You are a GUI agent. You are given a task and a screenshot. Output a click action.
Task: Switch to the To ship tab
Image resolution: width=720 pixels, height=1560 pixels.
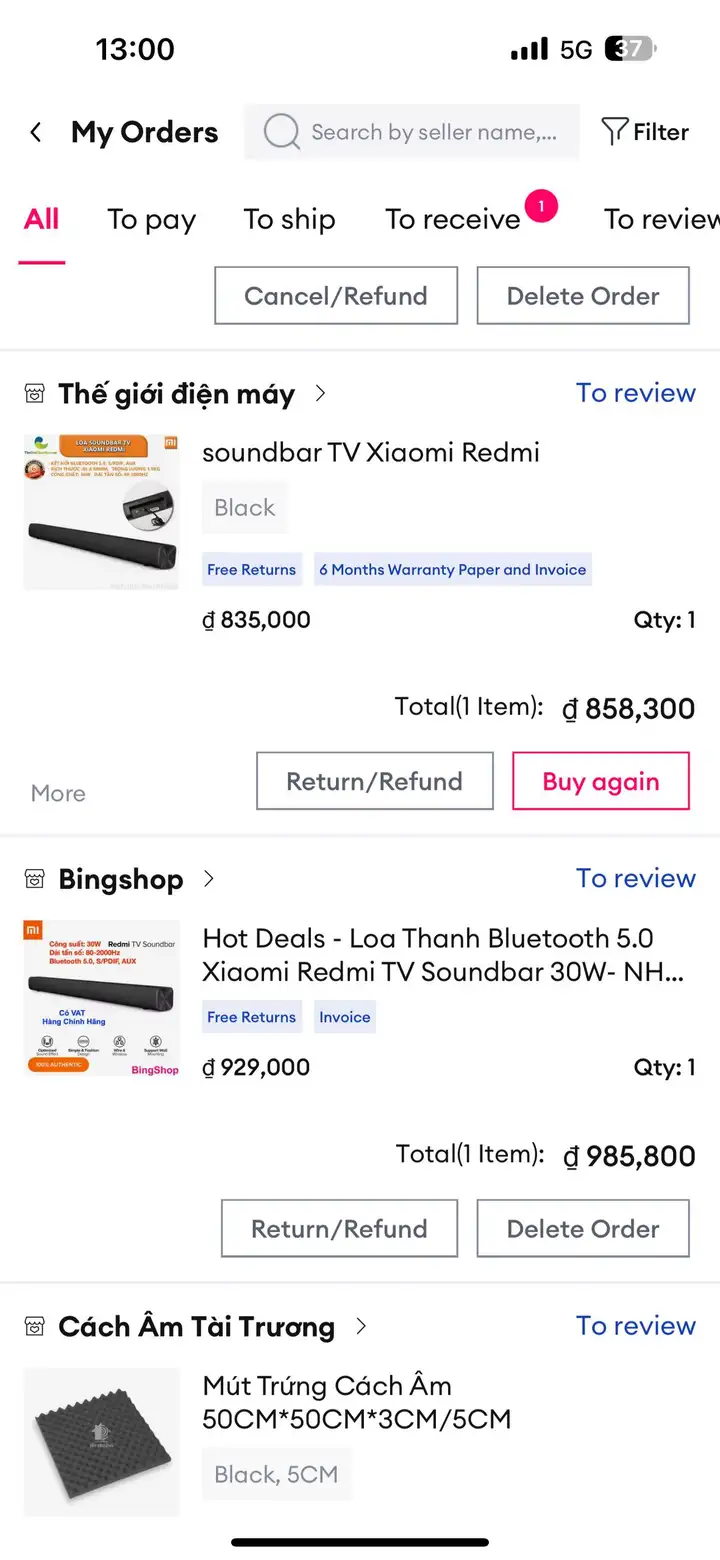(289, 220)
